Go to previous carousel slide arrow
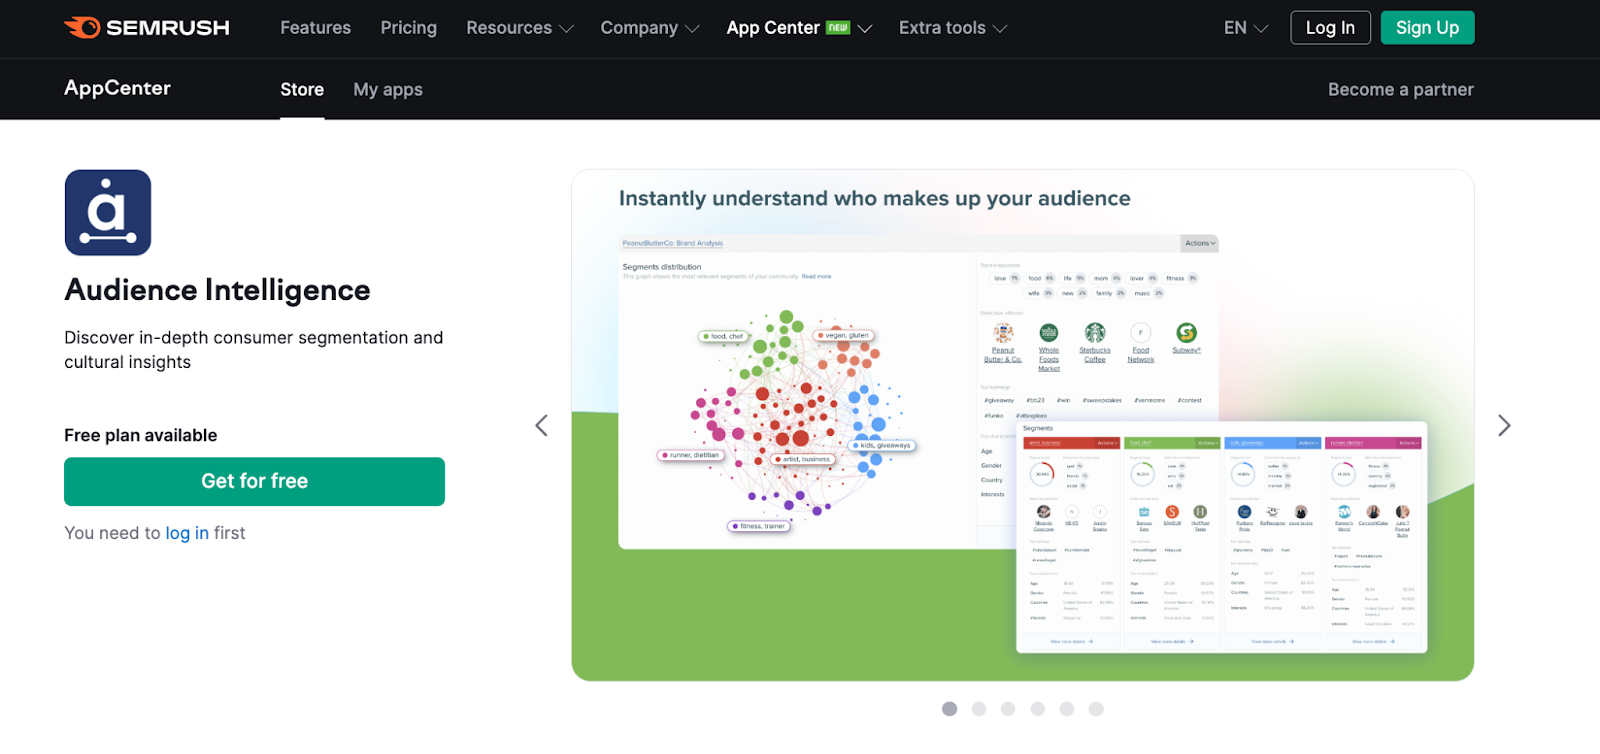The height and width of the screenshot is (754, 1600). tap(541, 426)
